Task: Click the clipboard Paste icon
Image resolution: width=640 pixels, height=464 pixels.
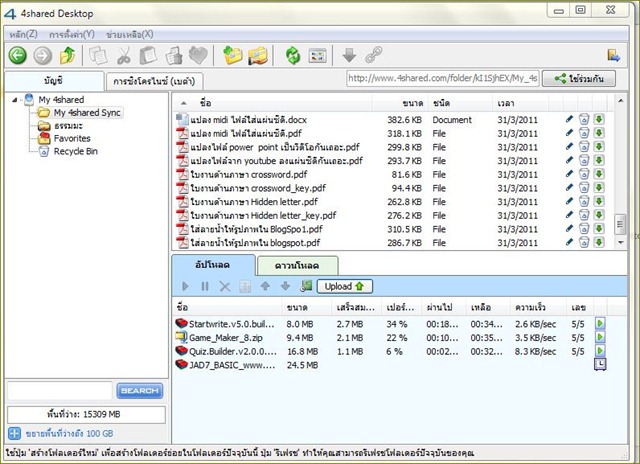Action: [x=148, y=56]
